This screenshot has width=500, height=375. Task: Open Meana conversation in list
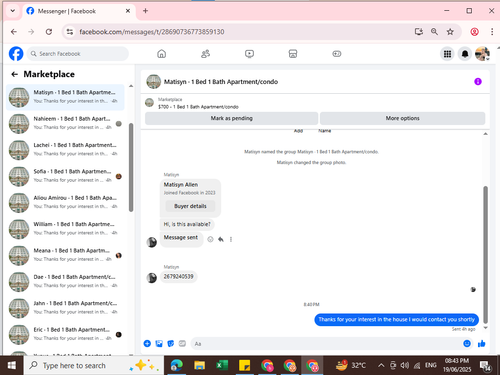pos(65,255)
